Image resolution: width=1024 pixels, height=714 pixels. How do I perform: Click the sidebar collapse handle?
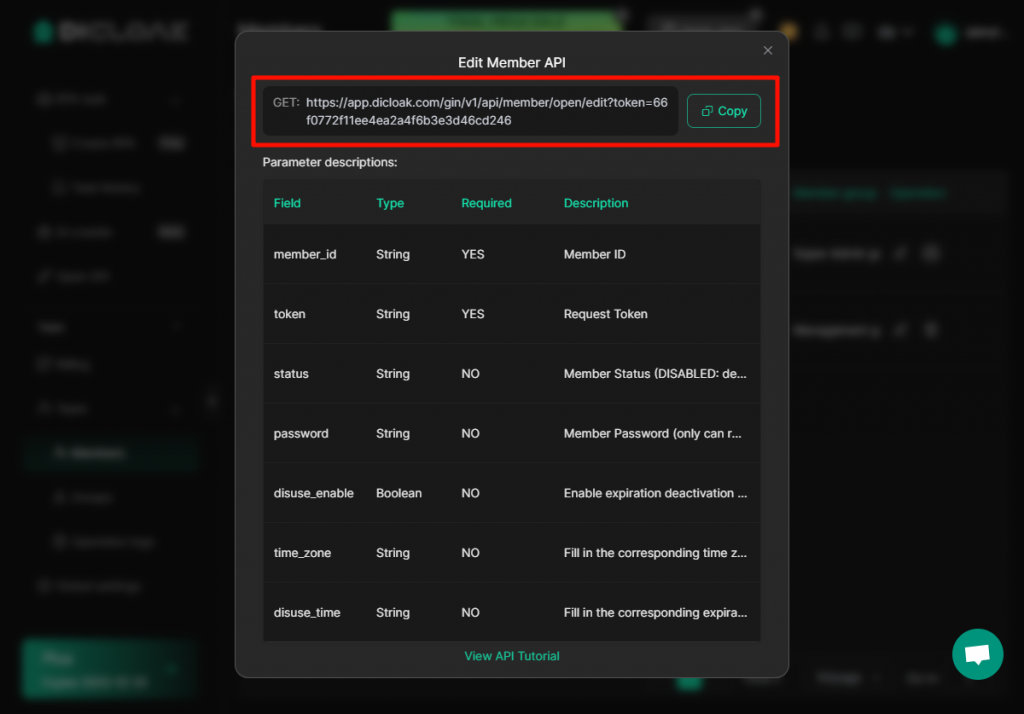click(211, 401)
